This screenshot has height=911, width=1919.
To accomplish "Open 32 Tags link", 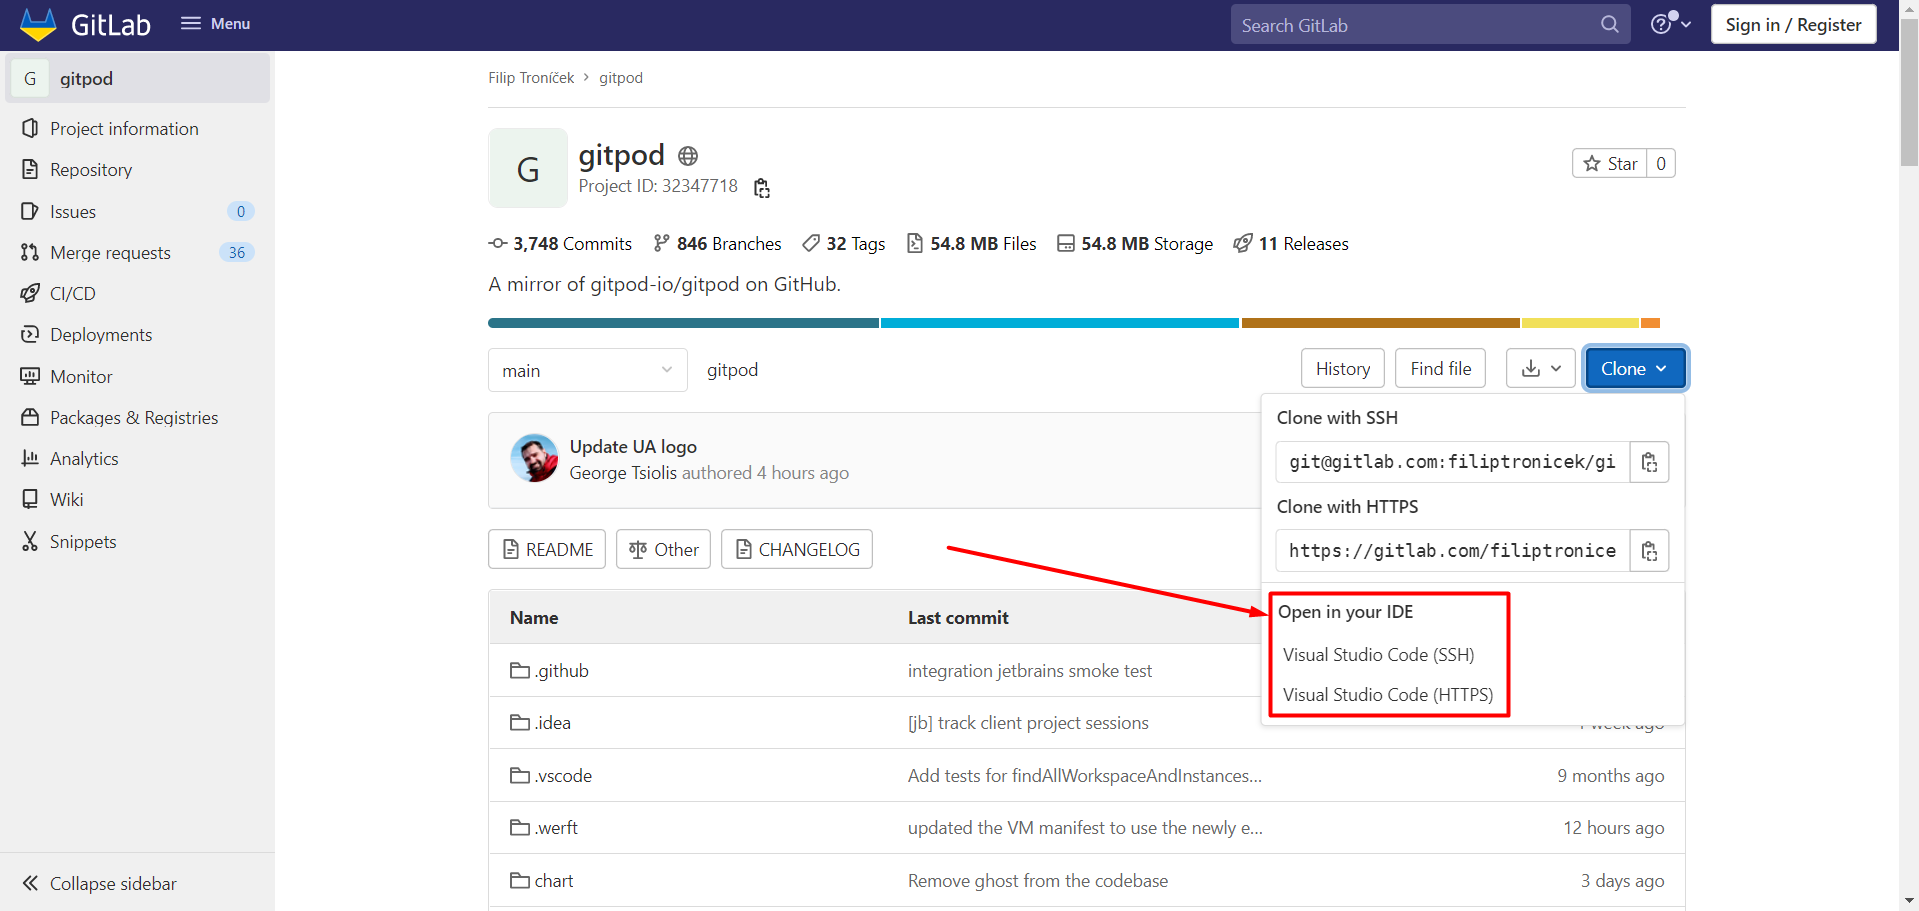I will click(844, 243).
